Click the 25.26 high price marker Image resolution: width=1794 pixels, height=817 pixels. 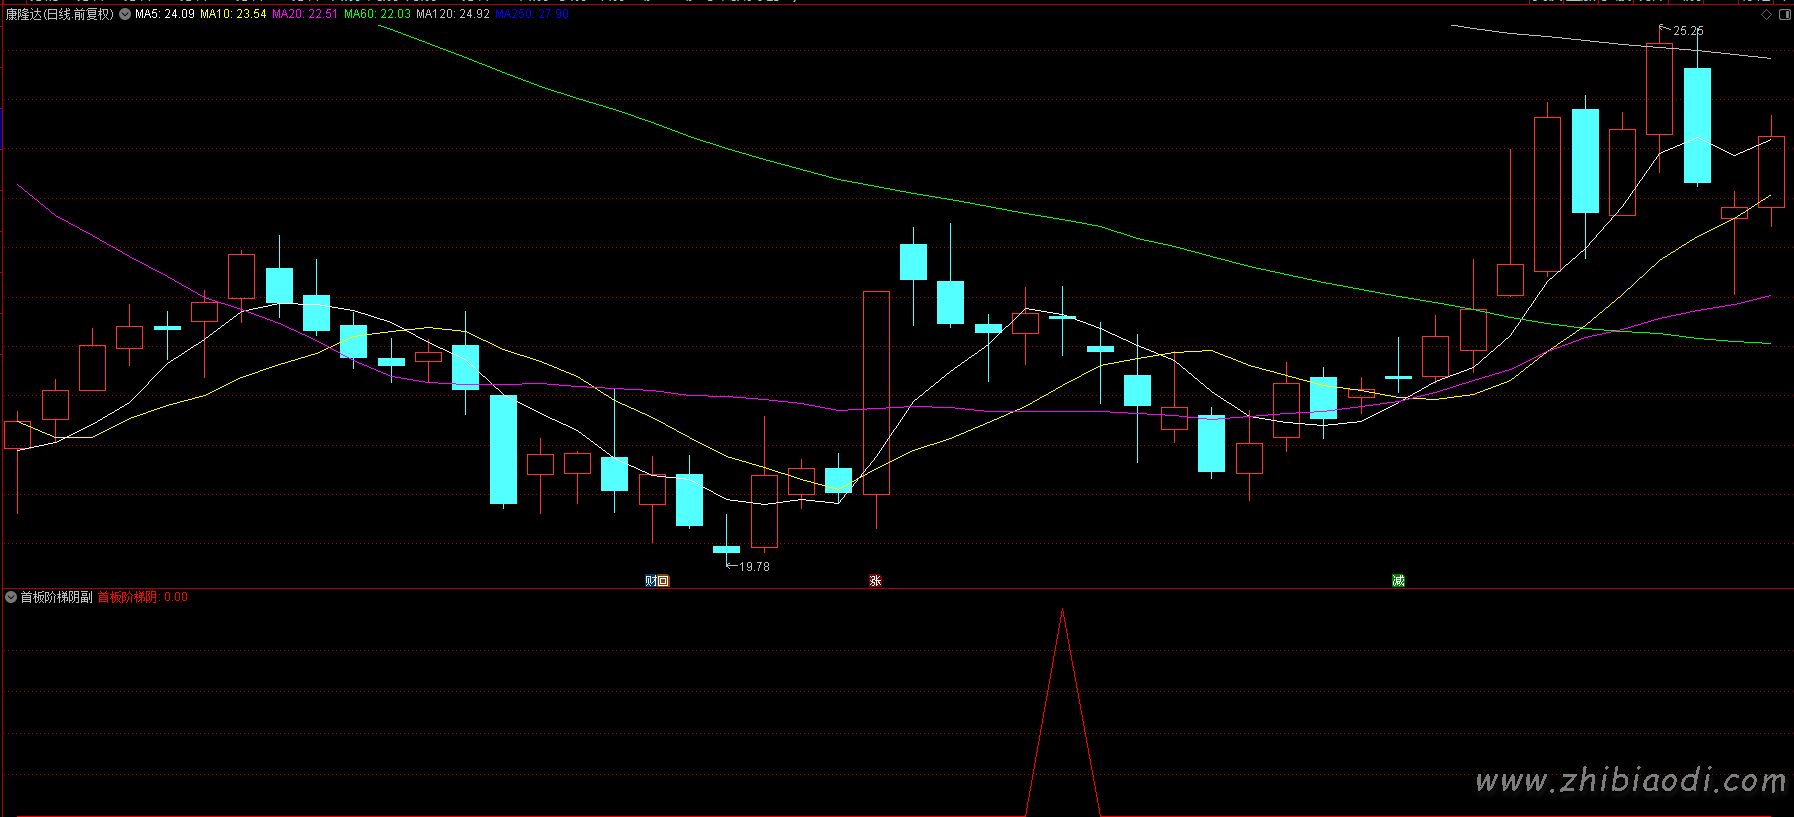coord(1688,31)
